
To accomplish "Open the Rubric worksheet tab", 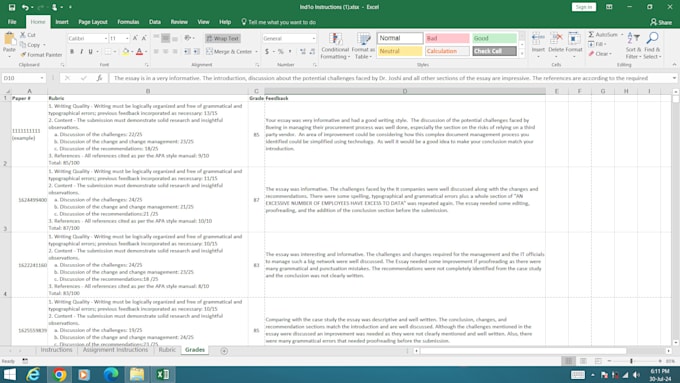I will pyautogui.click(x=167, y=350).
